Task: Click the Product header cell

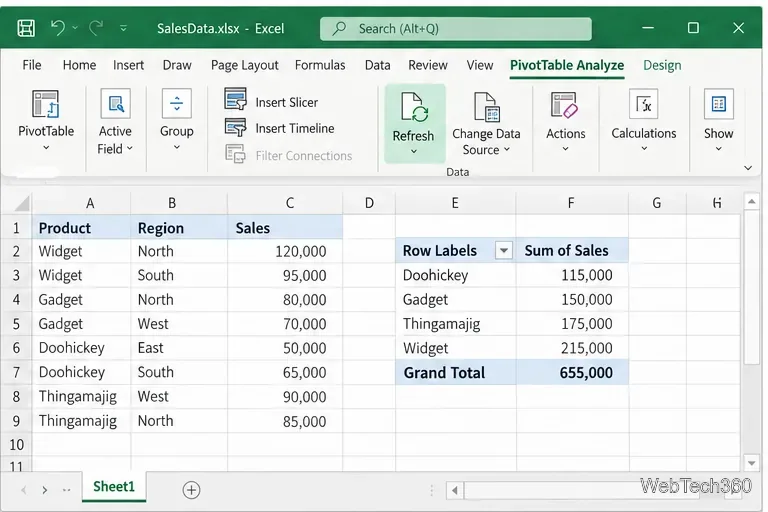Action: click(81, 228)
